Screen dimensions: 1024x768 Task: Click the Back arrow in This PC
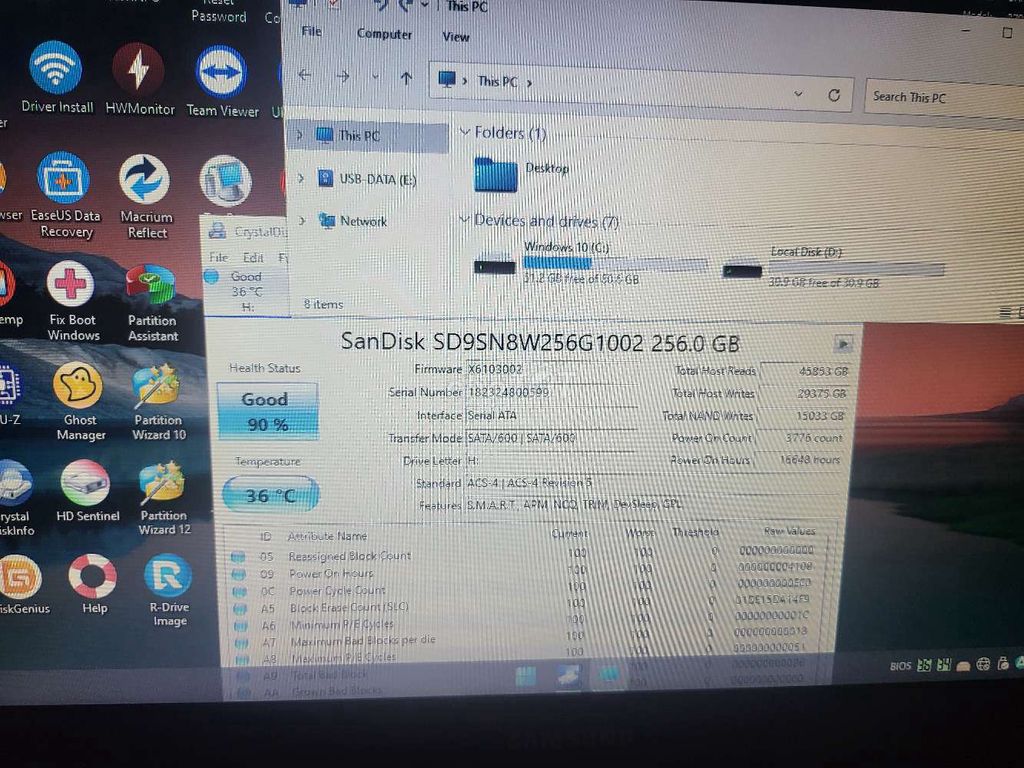tap(304, 75)
